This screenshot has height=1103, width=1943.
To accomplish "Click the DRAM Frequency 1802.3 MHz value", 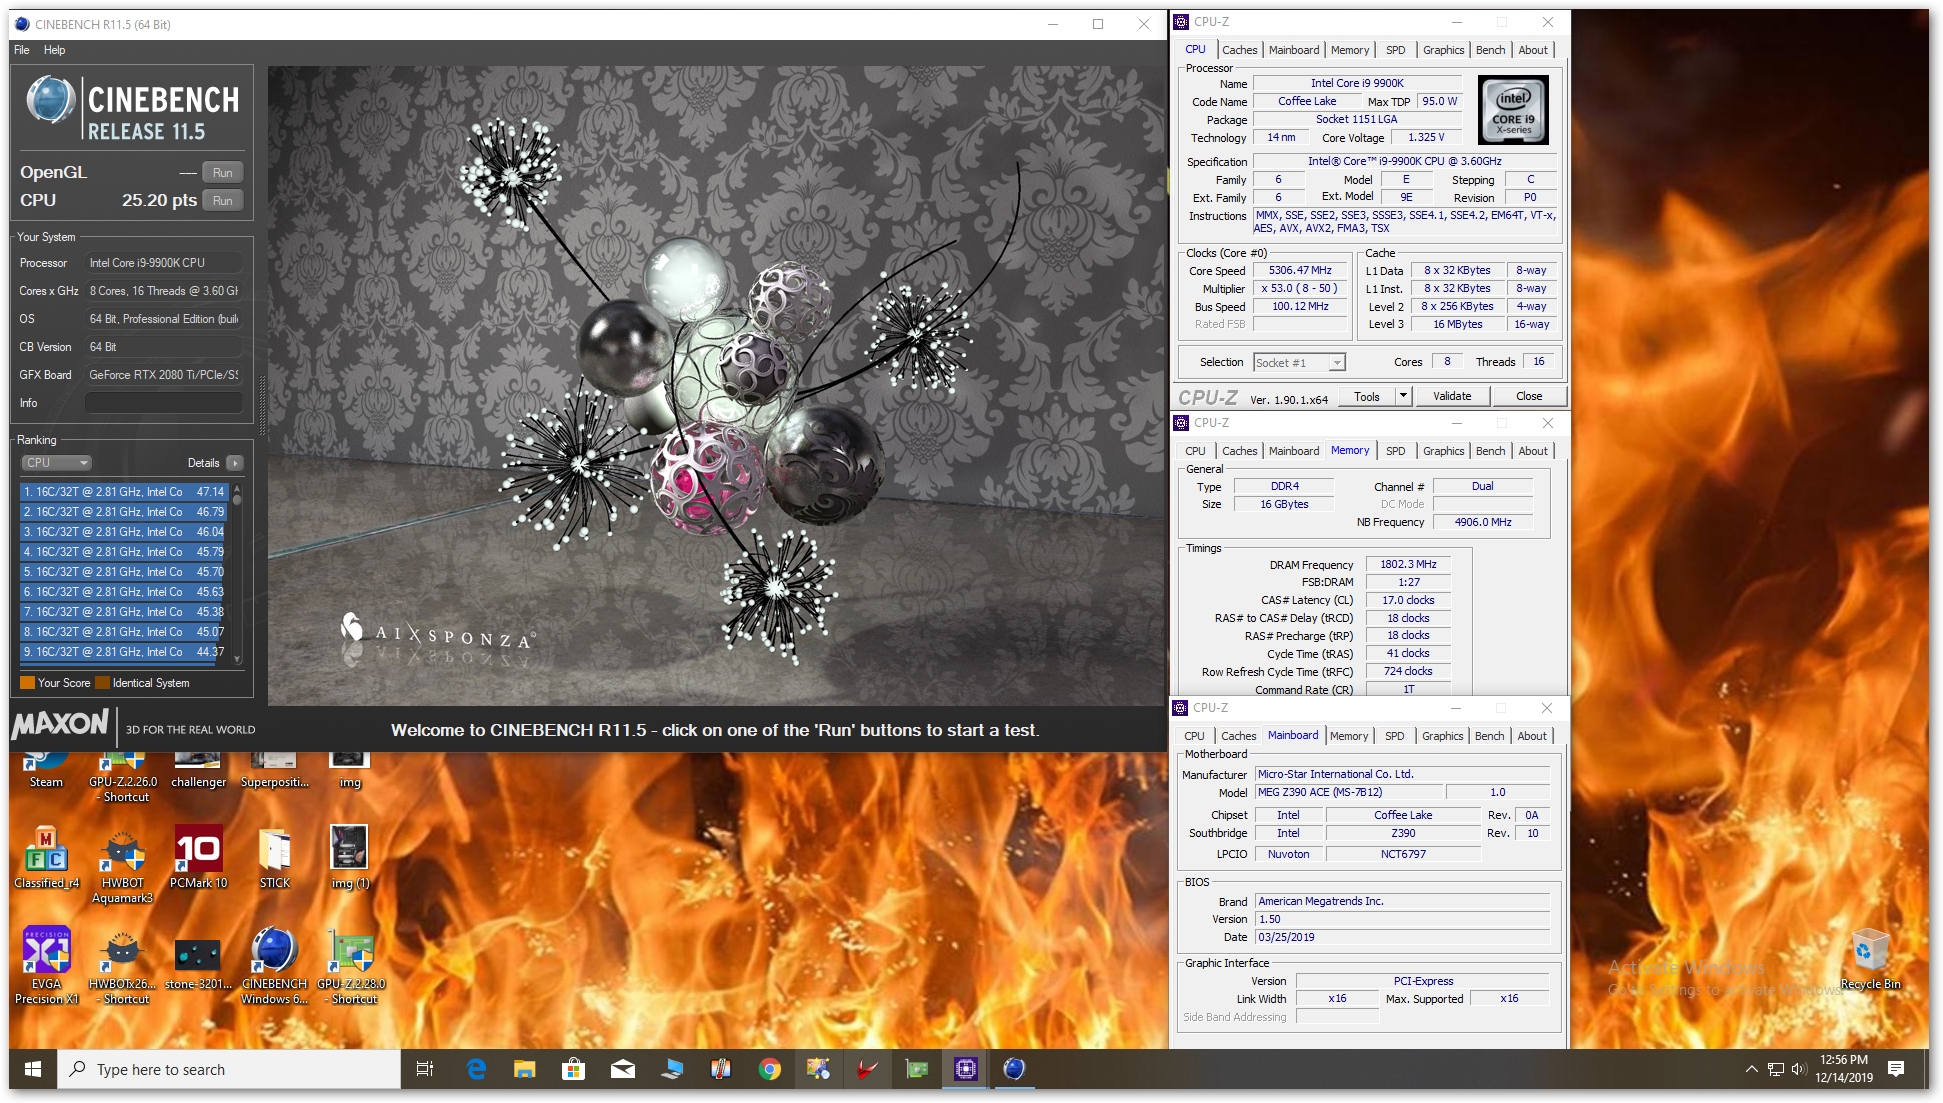I will 1408,565.
